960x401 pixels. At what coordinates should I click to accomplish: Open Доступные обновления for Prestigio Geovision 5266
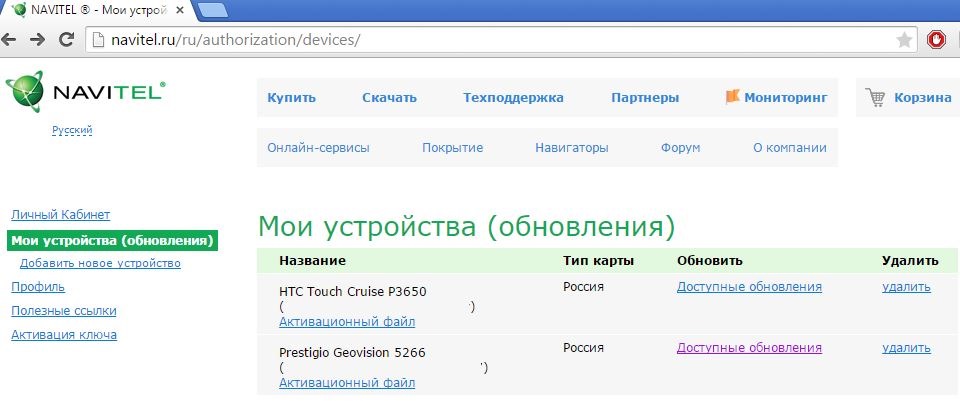pyautogui.click(x=749, y=348)
